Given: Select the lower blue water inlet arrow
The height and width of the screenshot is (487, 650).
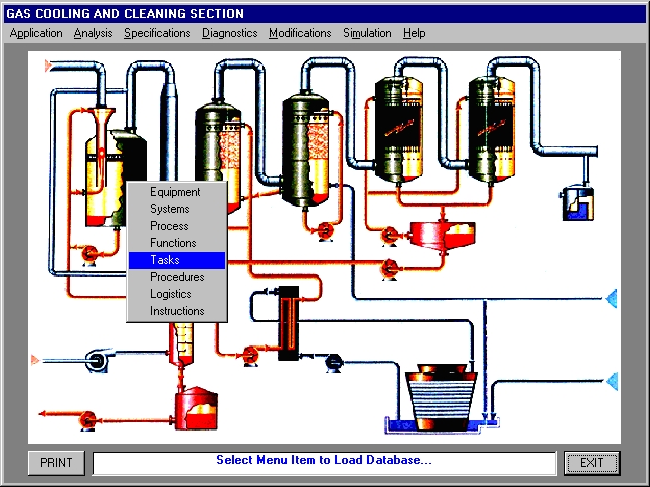Looking at the screenshot, I should point(612,381).
